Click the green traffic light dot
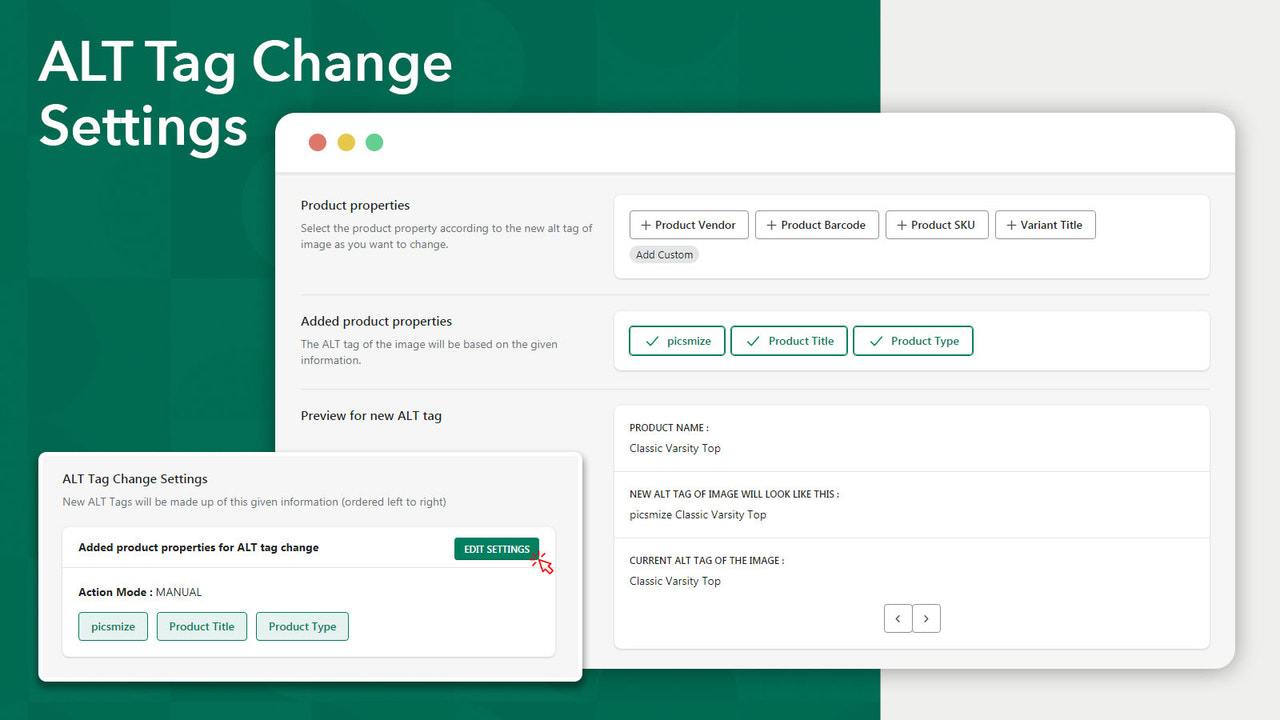The image size is (1280, 720). pyautogui.click(x=374, y=142)
